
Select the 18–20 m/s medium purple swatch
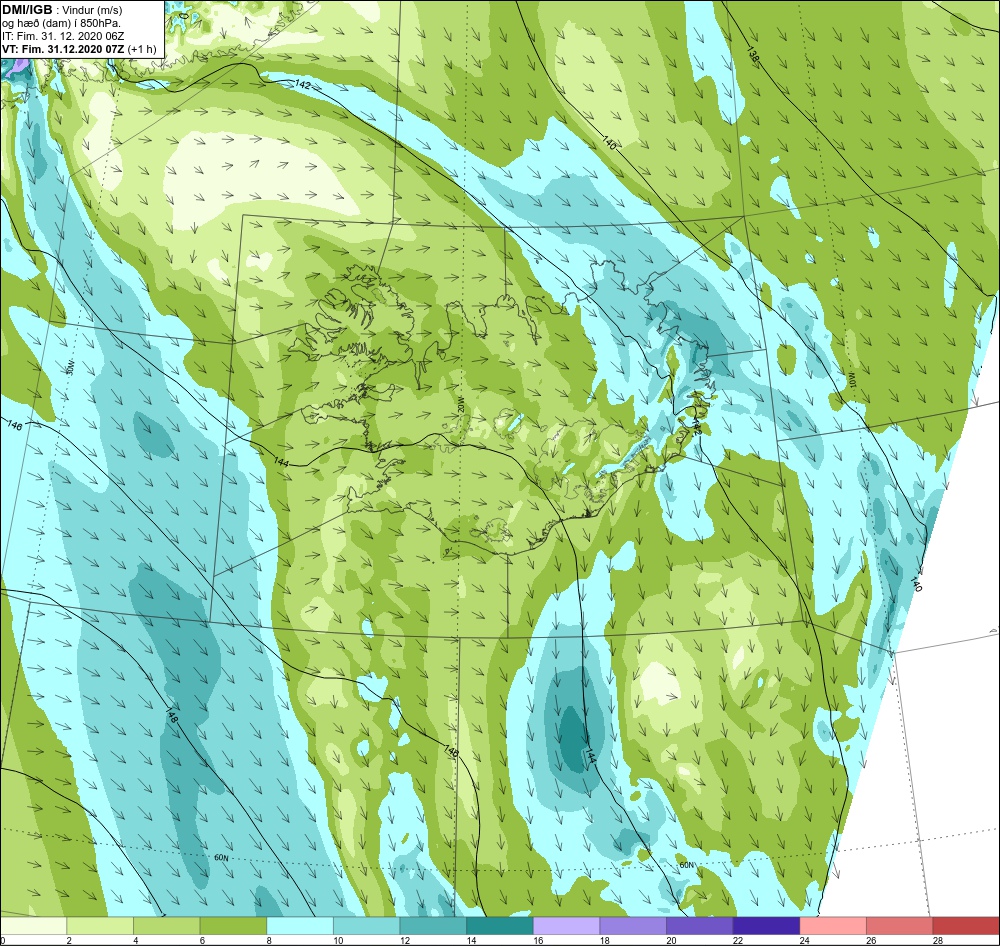633,926
